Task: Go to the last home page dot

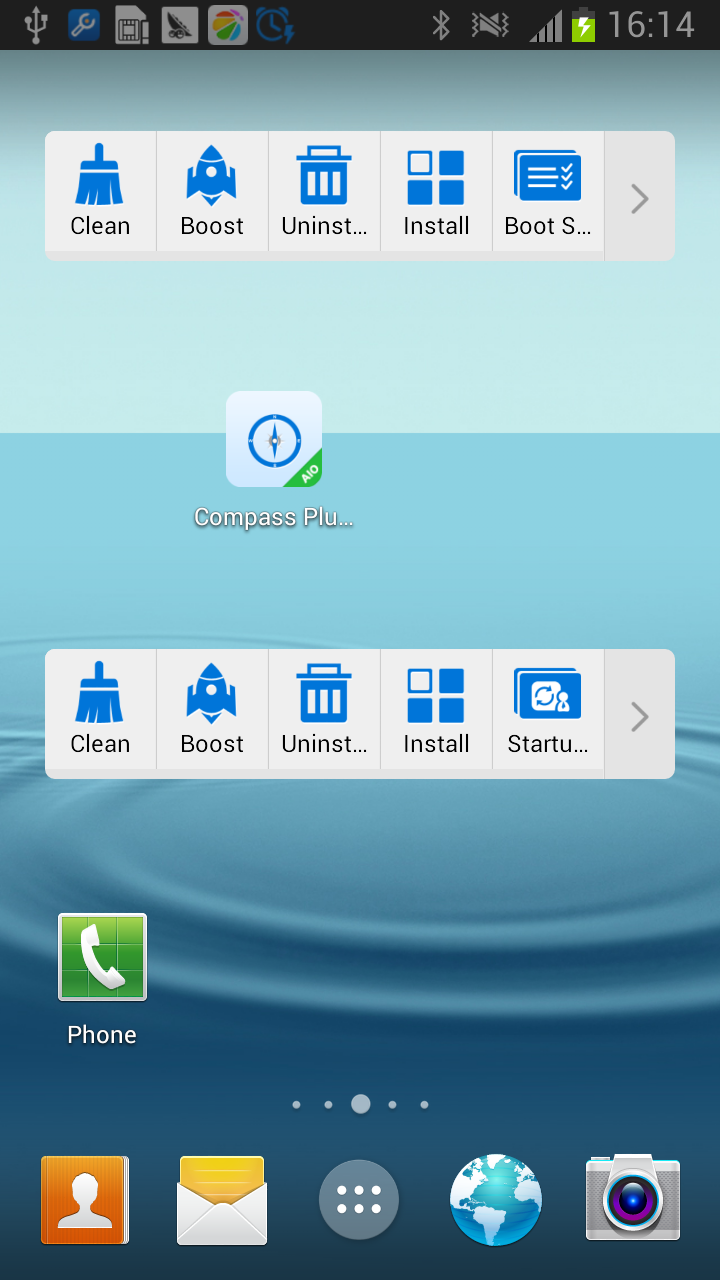Action: click(x=424, y=1105)
